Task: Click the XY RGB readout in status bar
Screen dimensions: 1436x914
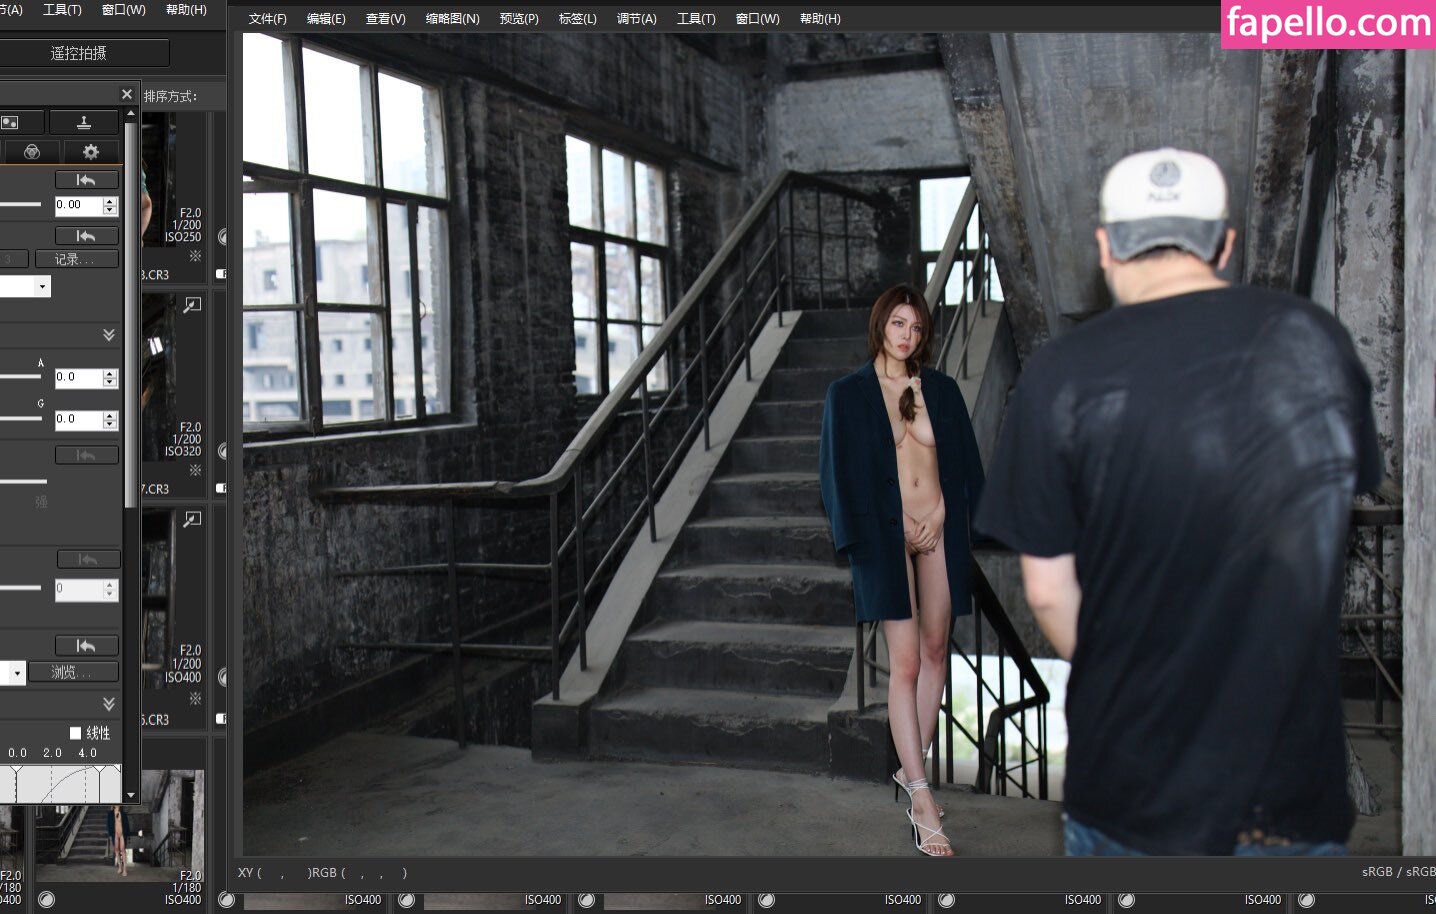Action: click(323, 873)
